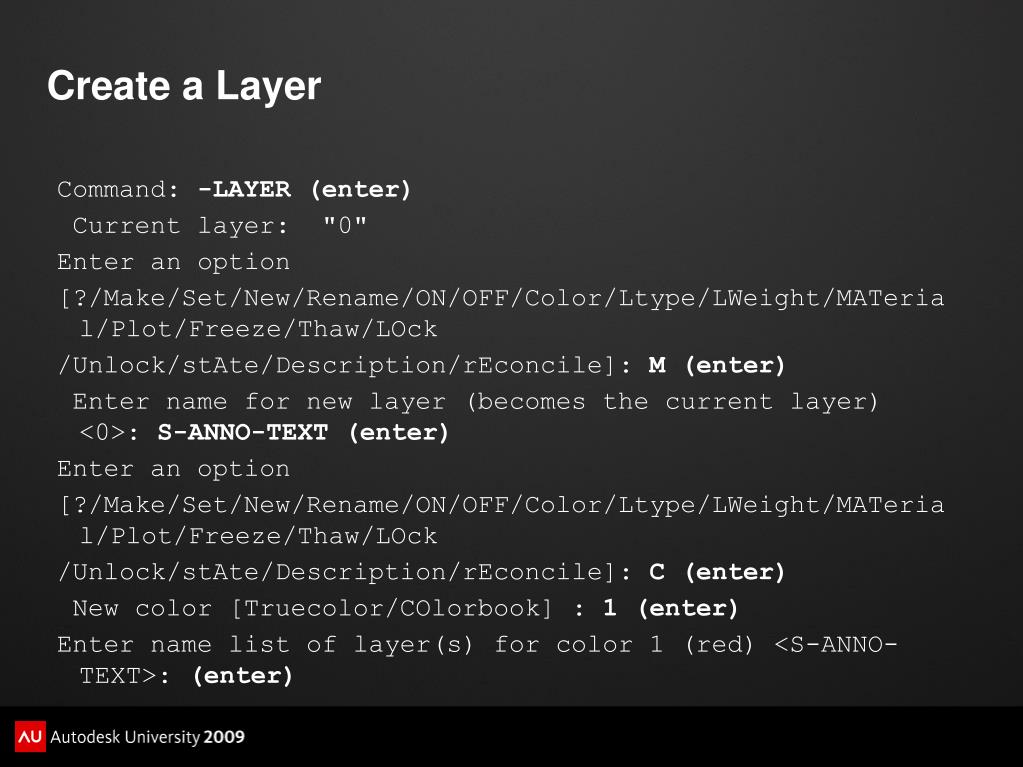This screenshot has width=1023, height=767.
Task: Click the red AU logo icon
Action: (30, 736)
